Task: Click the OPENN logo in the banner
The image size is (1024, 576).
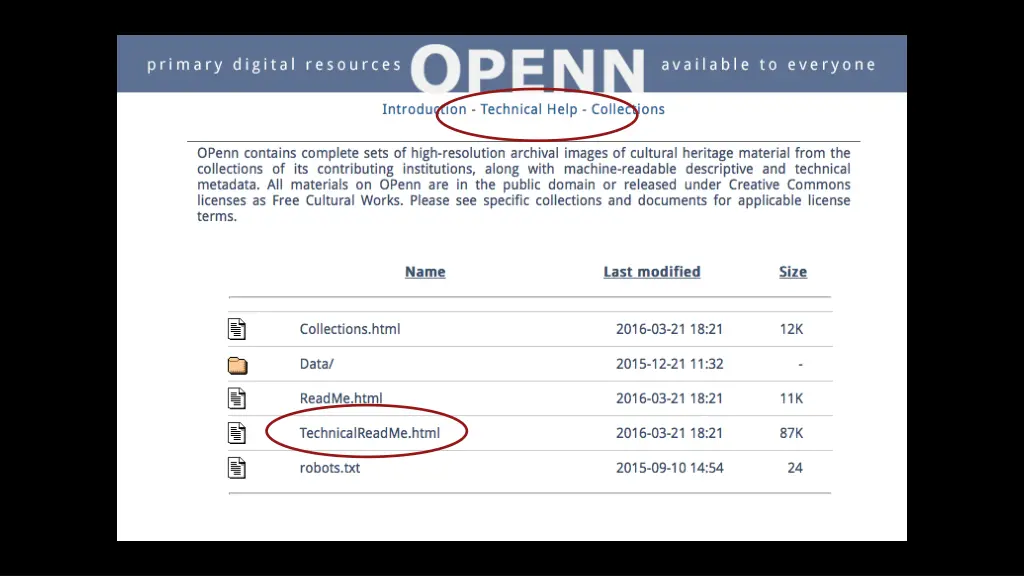Action: pos(528,68)
